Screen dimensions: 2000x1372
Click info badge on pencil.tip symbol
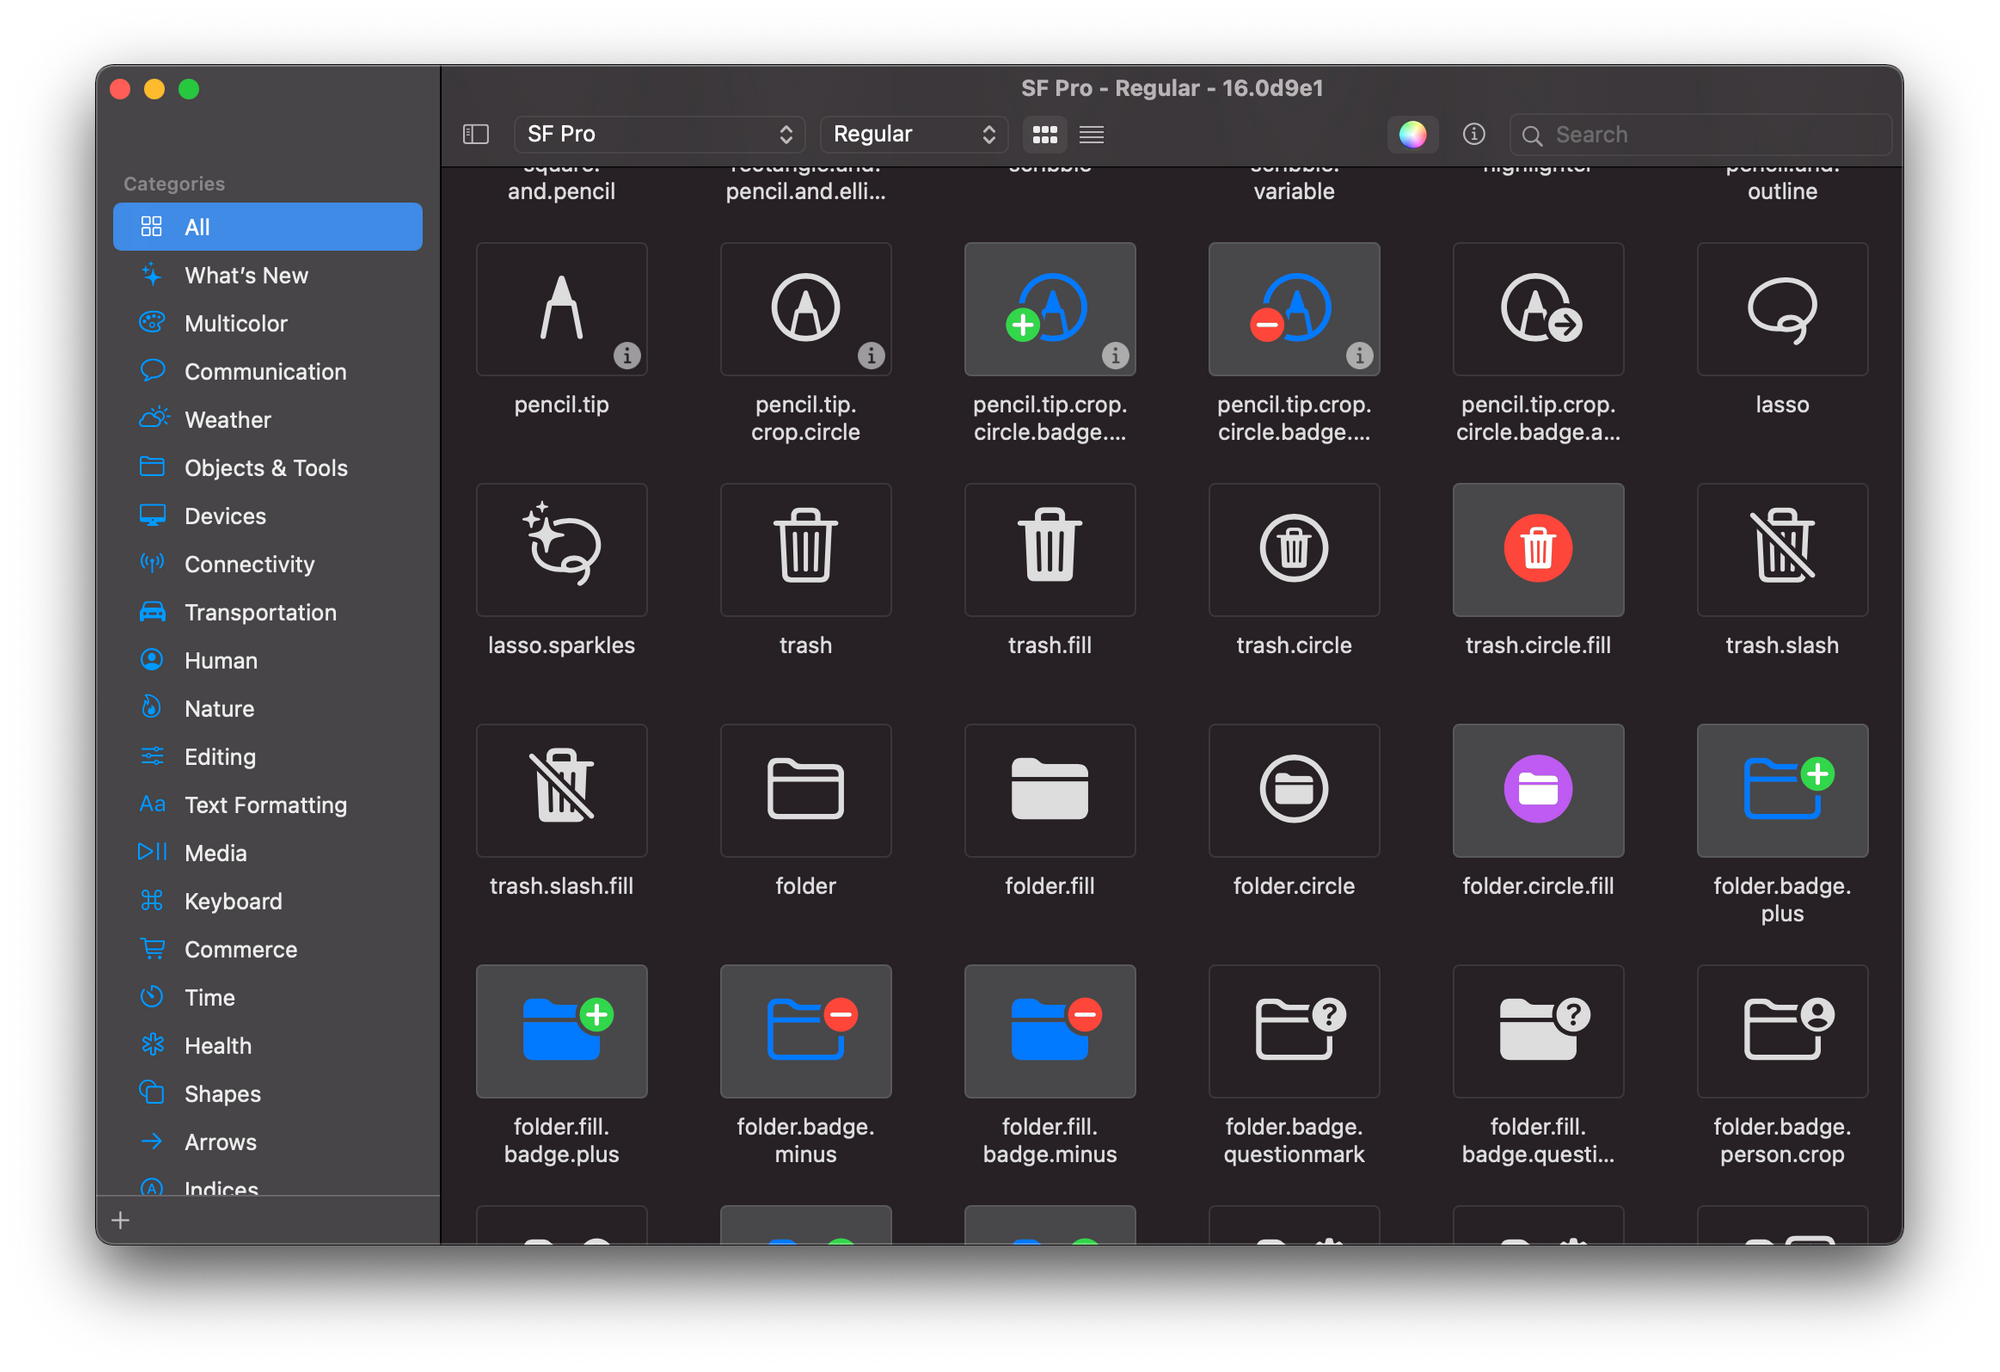pyautogui.click(x=627, y=355)
